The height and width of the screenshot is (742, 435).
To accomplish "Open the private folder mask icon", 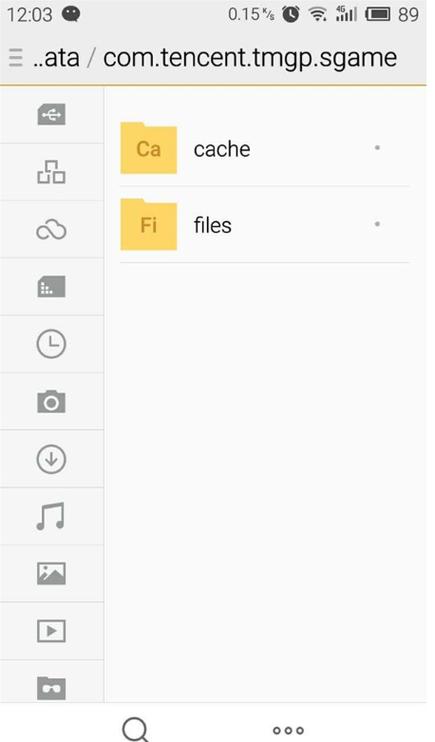I will click(51, 688).
